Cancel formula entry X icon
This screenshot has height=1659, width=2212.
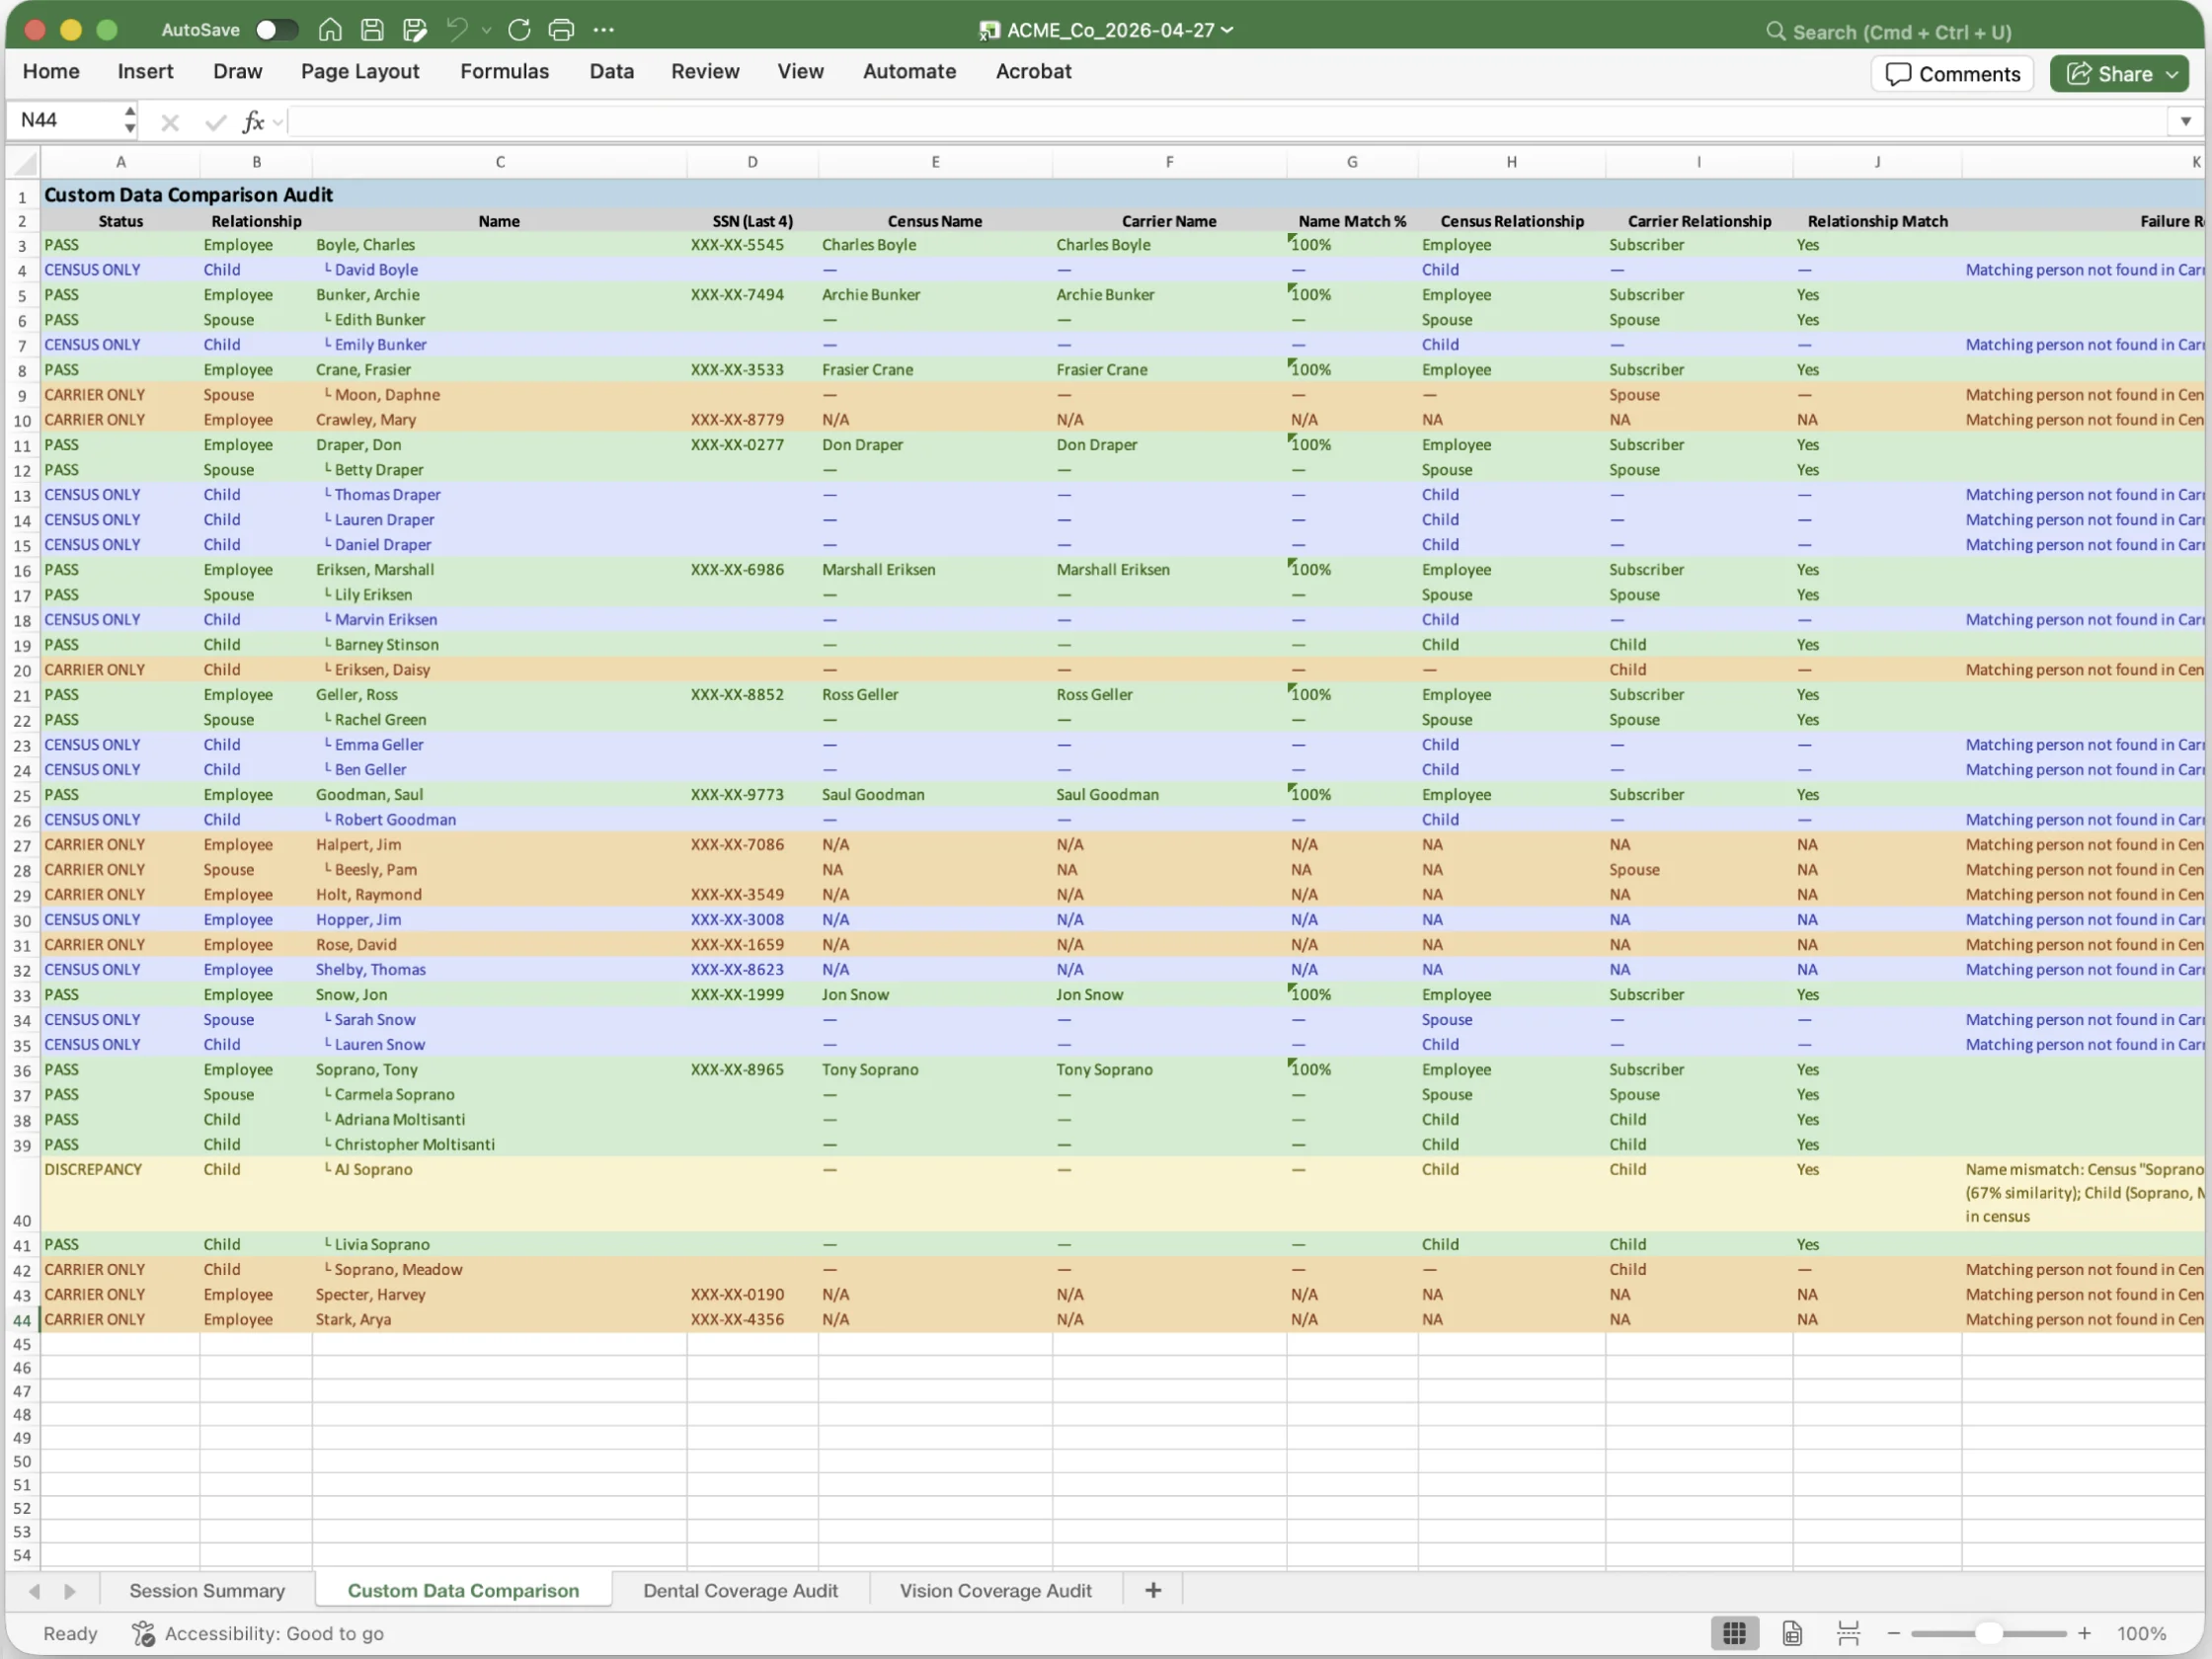tap(170, 122)
